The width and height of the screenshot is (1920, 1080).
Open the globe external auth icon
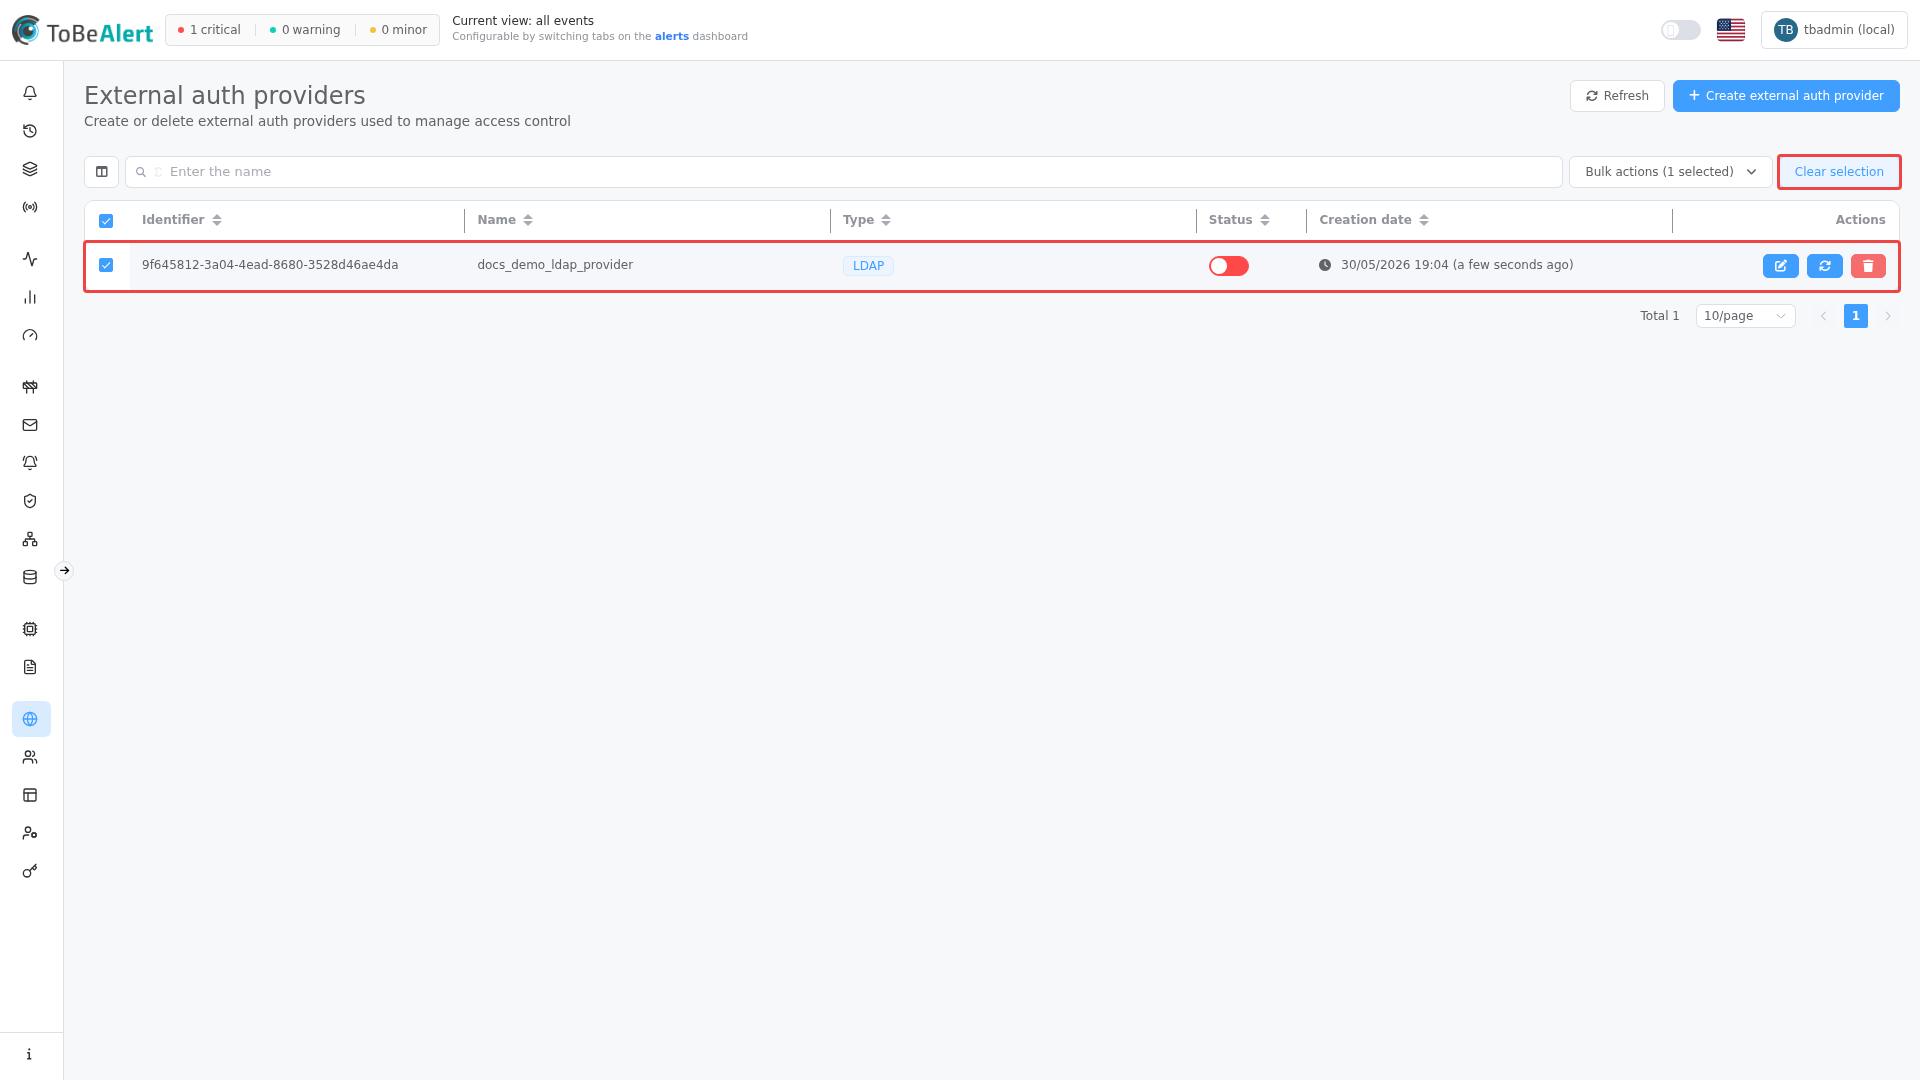(x=30, y=719)
